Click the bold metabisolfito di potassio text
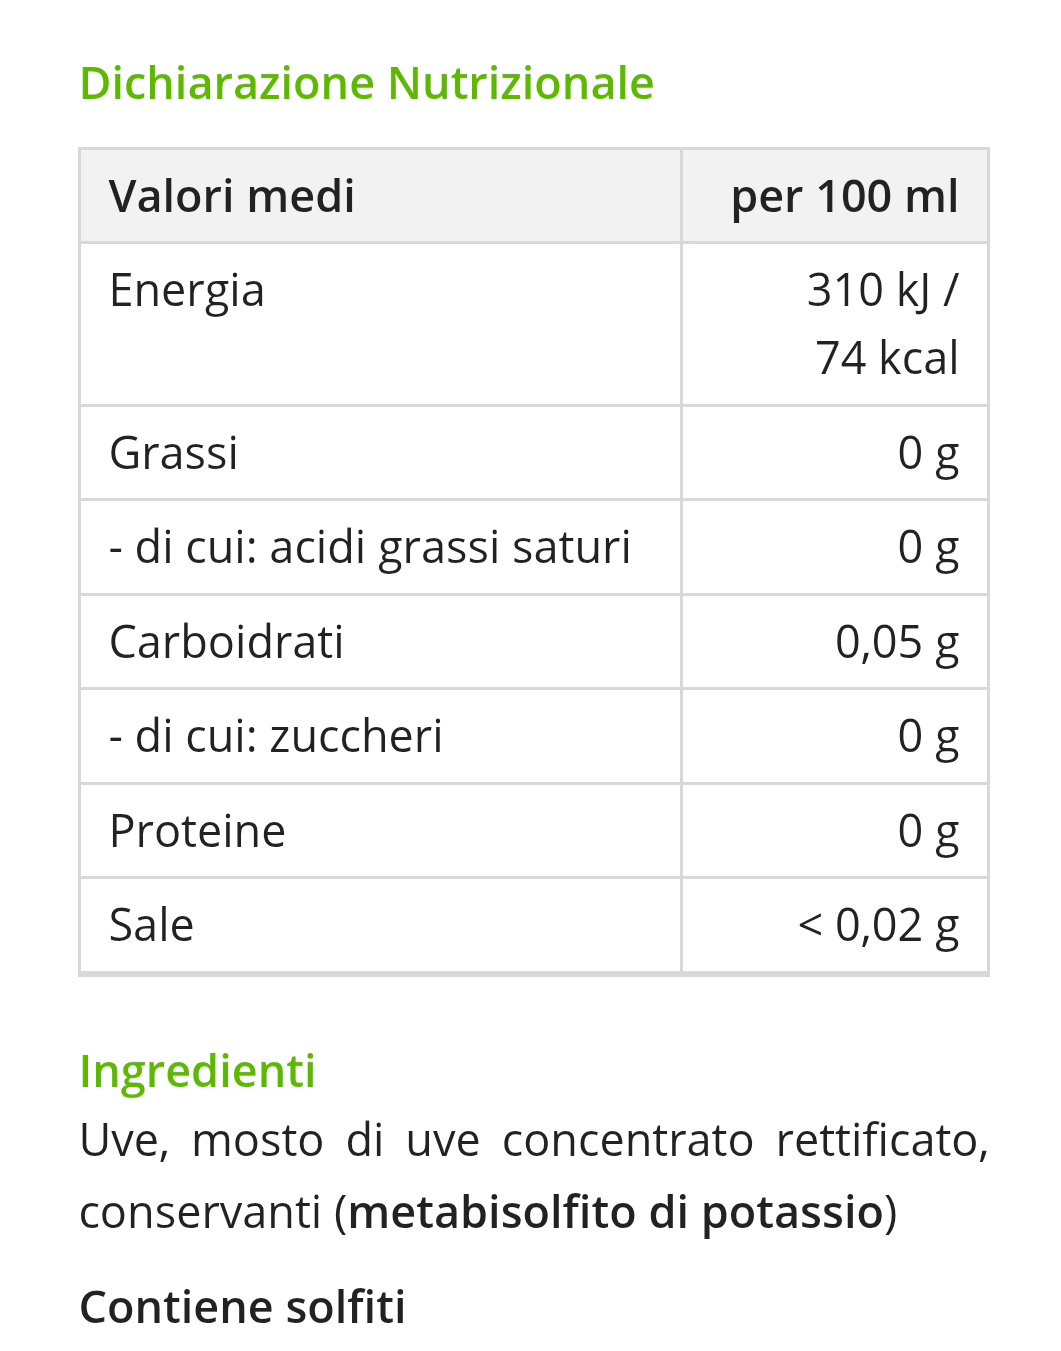The width and height of the screenshot is (1061, 1351). pos(616,1212)
